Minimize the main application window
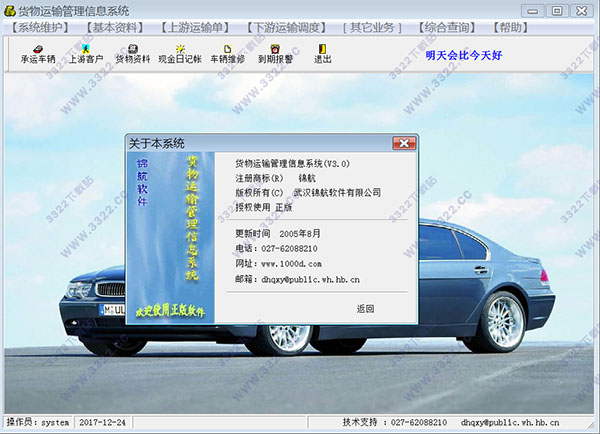Screen dimensions: 600x434 533,11
